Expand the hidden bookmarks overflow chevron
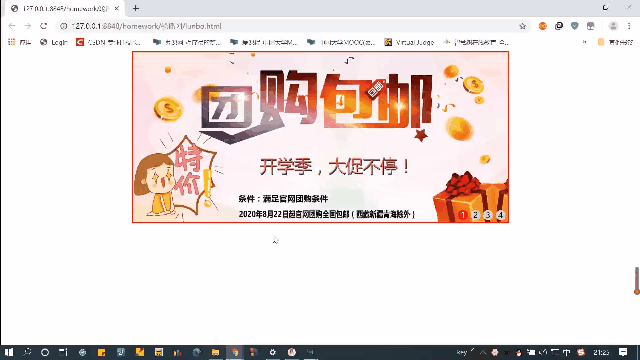This screenshot has height=360, width=640. [584, 42]
